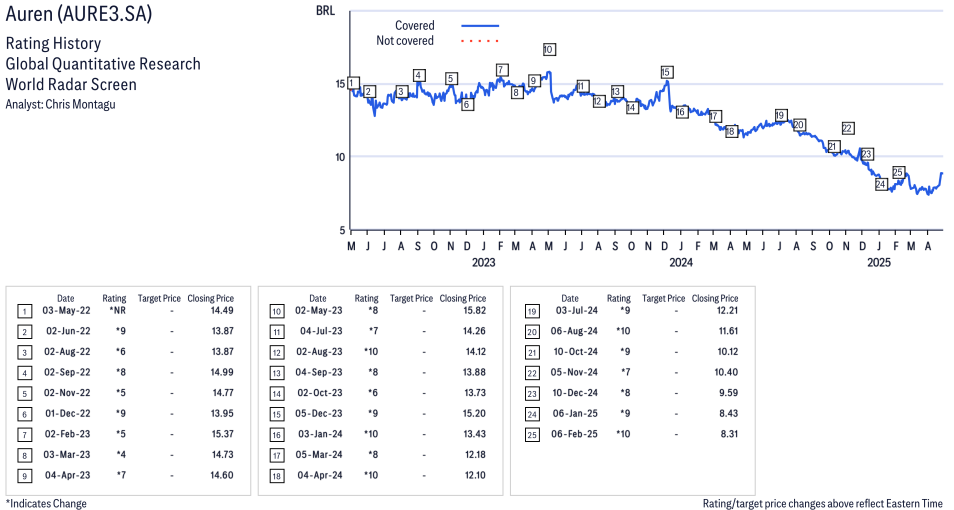Select chart marker 7 on the graph
Viewport: 954px width, 510px height.
(x=501, y=69)
